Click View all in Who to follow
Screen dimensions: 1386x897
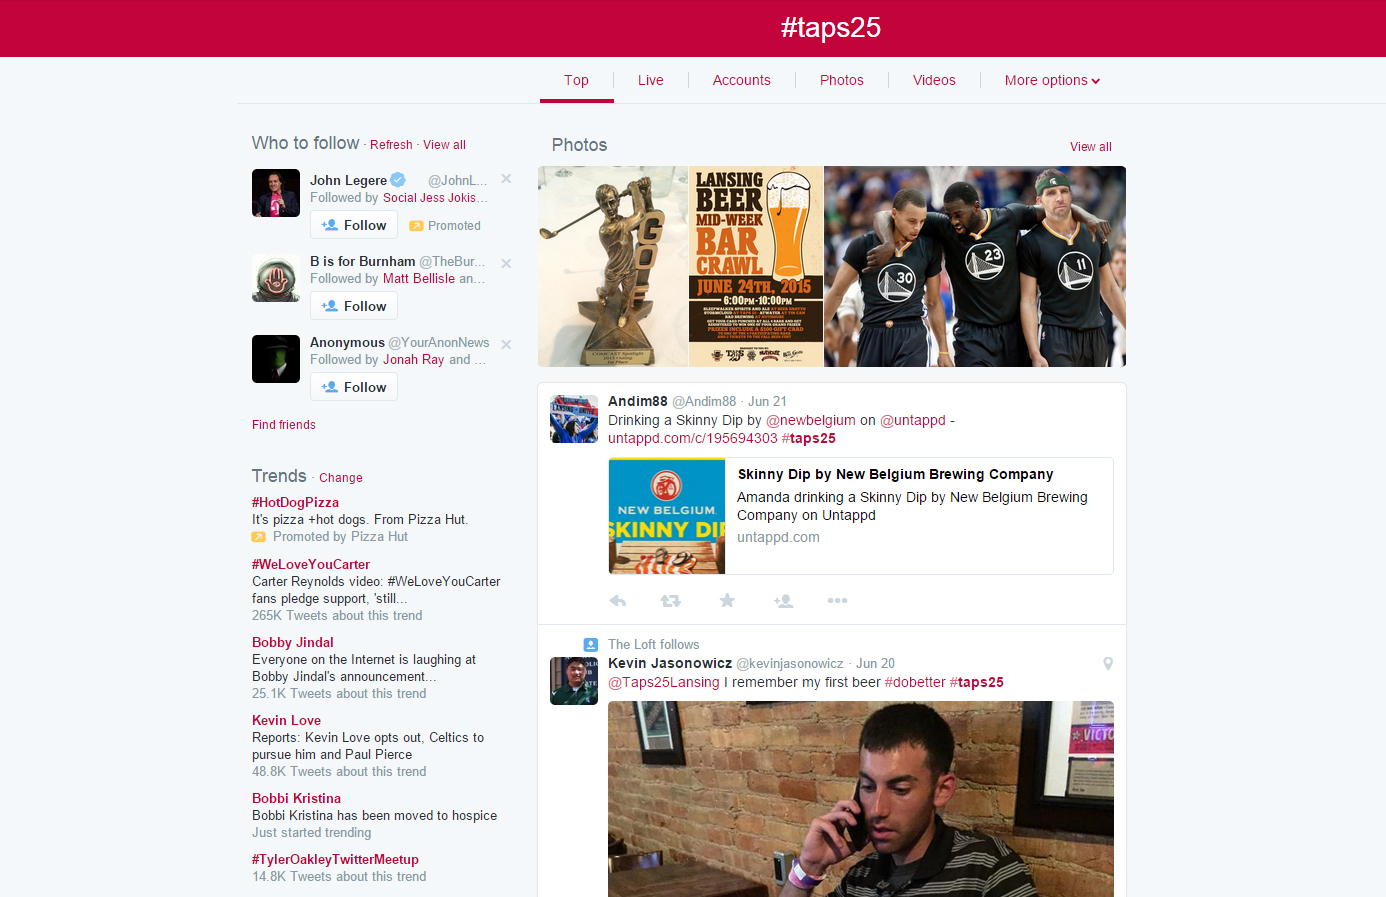click(444, 145)
